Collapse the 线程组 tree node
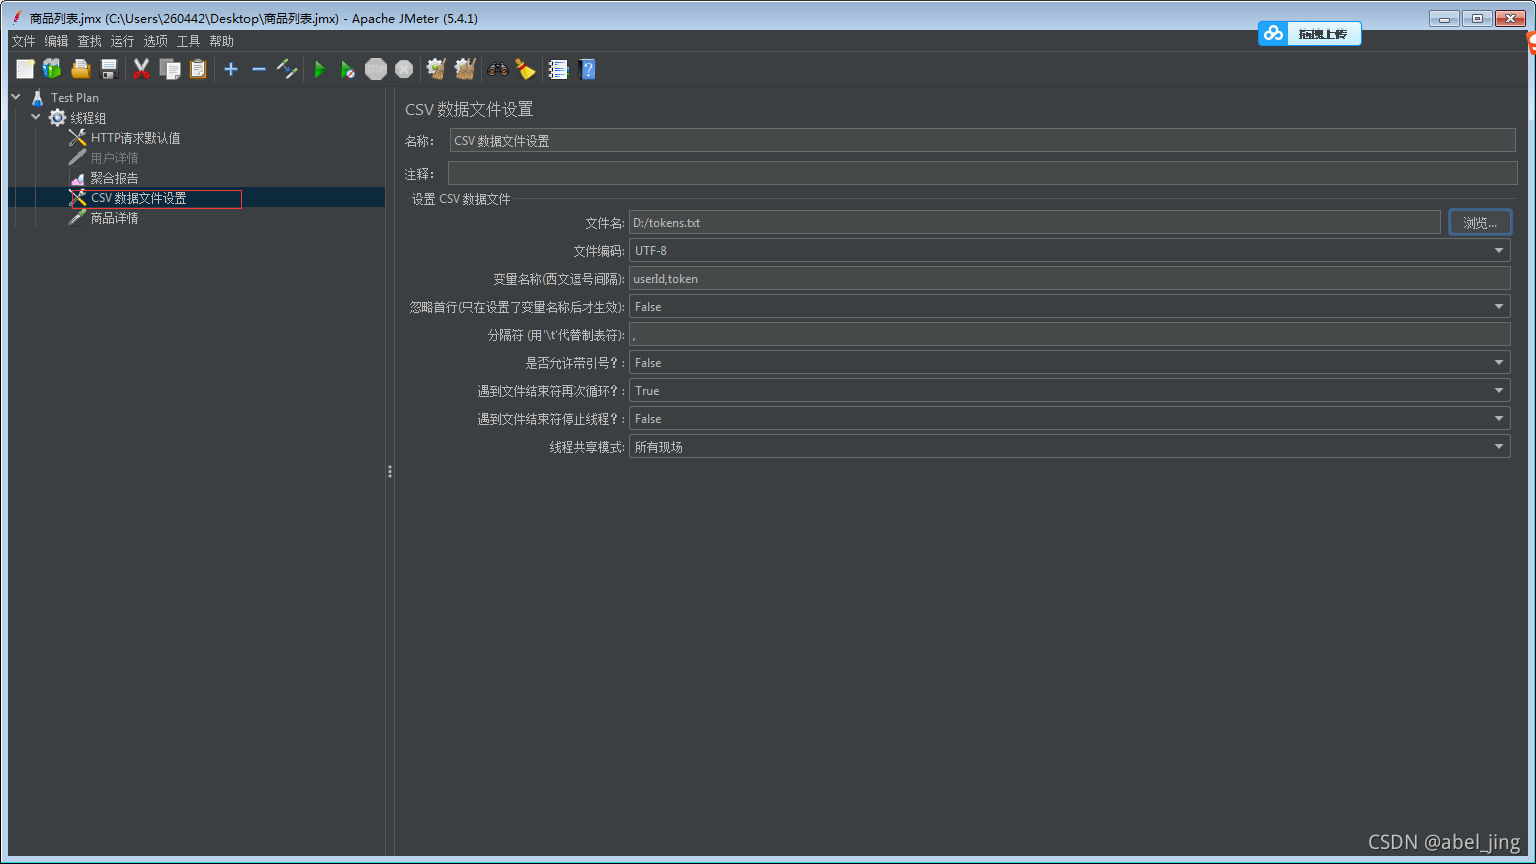This screenshot has height=864, width=1536. (36, 117)
